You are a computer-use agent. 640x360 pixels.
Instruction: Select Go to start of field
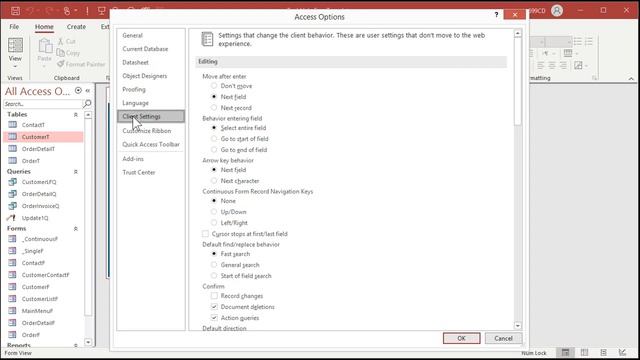click(214, 139)
